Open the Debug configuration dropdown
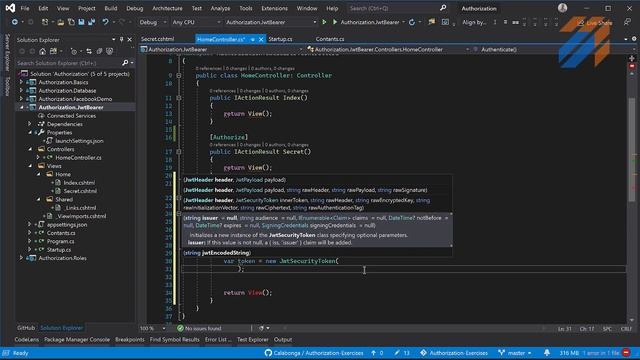Screen dimensions: 640x360 pyautogui.click(x=152, y=22)
